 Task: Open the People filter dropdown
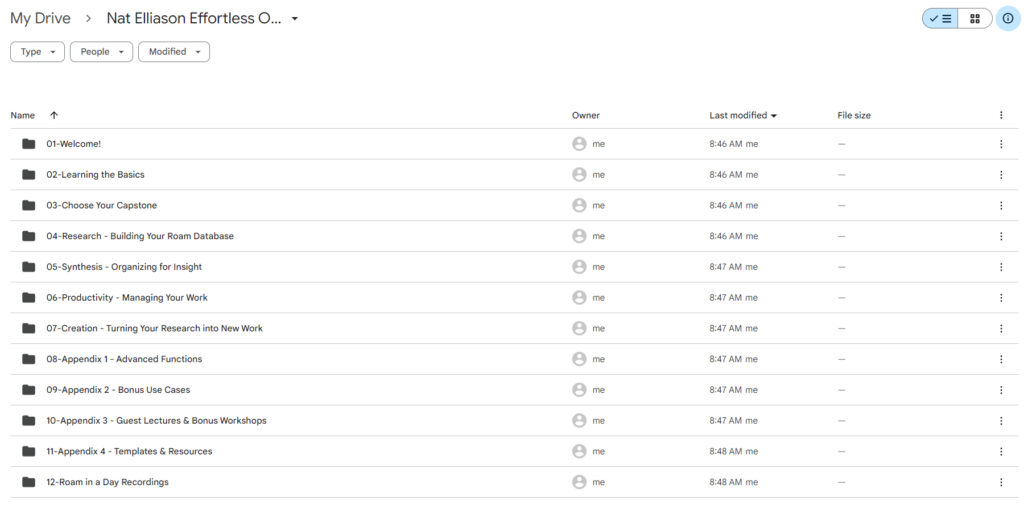coord(101,52)
